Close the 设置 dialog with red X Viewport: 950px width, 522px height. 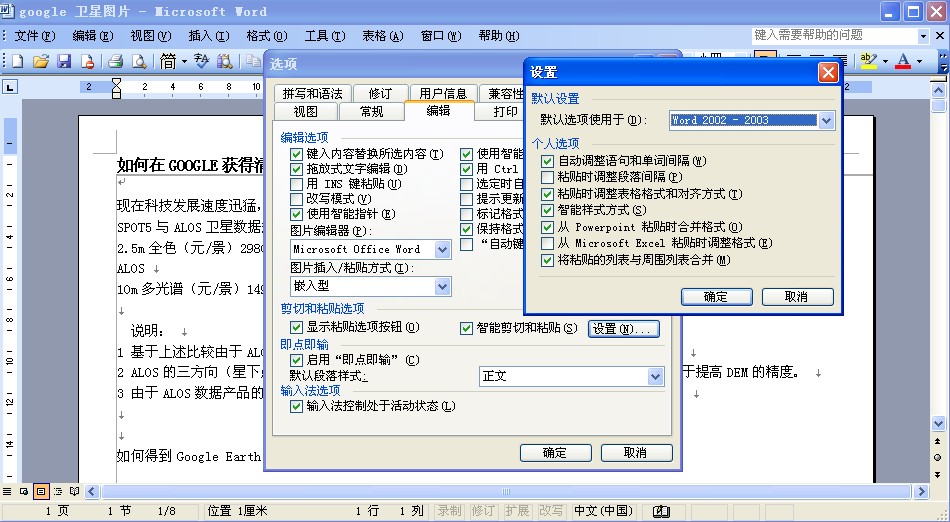pyautogui.click(x=828, y=73)
